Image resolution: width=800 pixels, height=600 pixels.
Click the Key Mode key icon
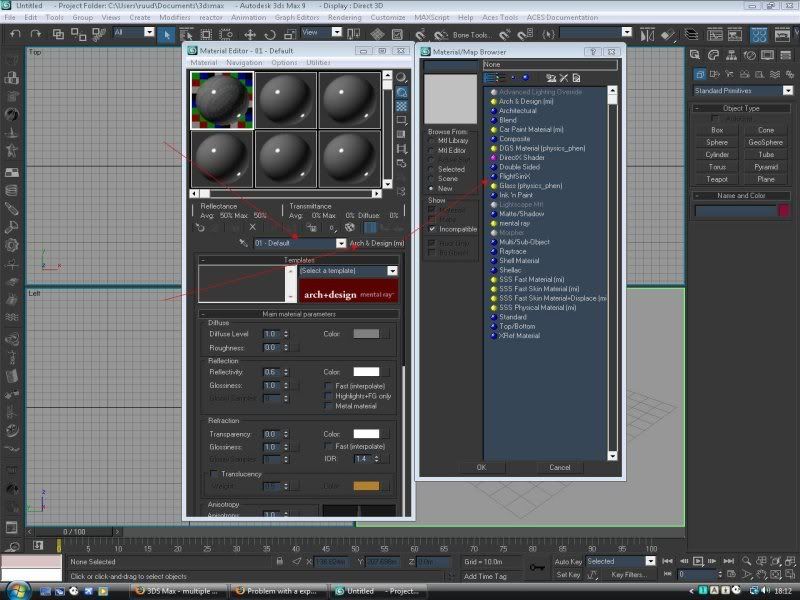pos(537,567)
